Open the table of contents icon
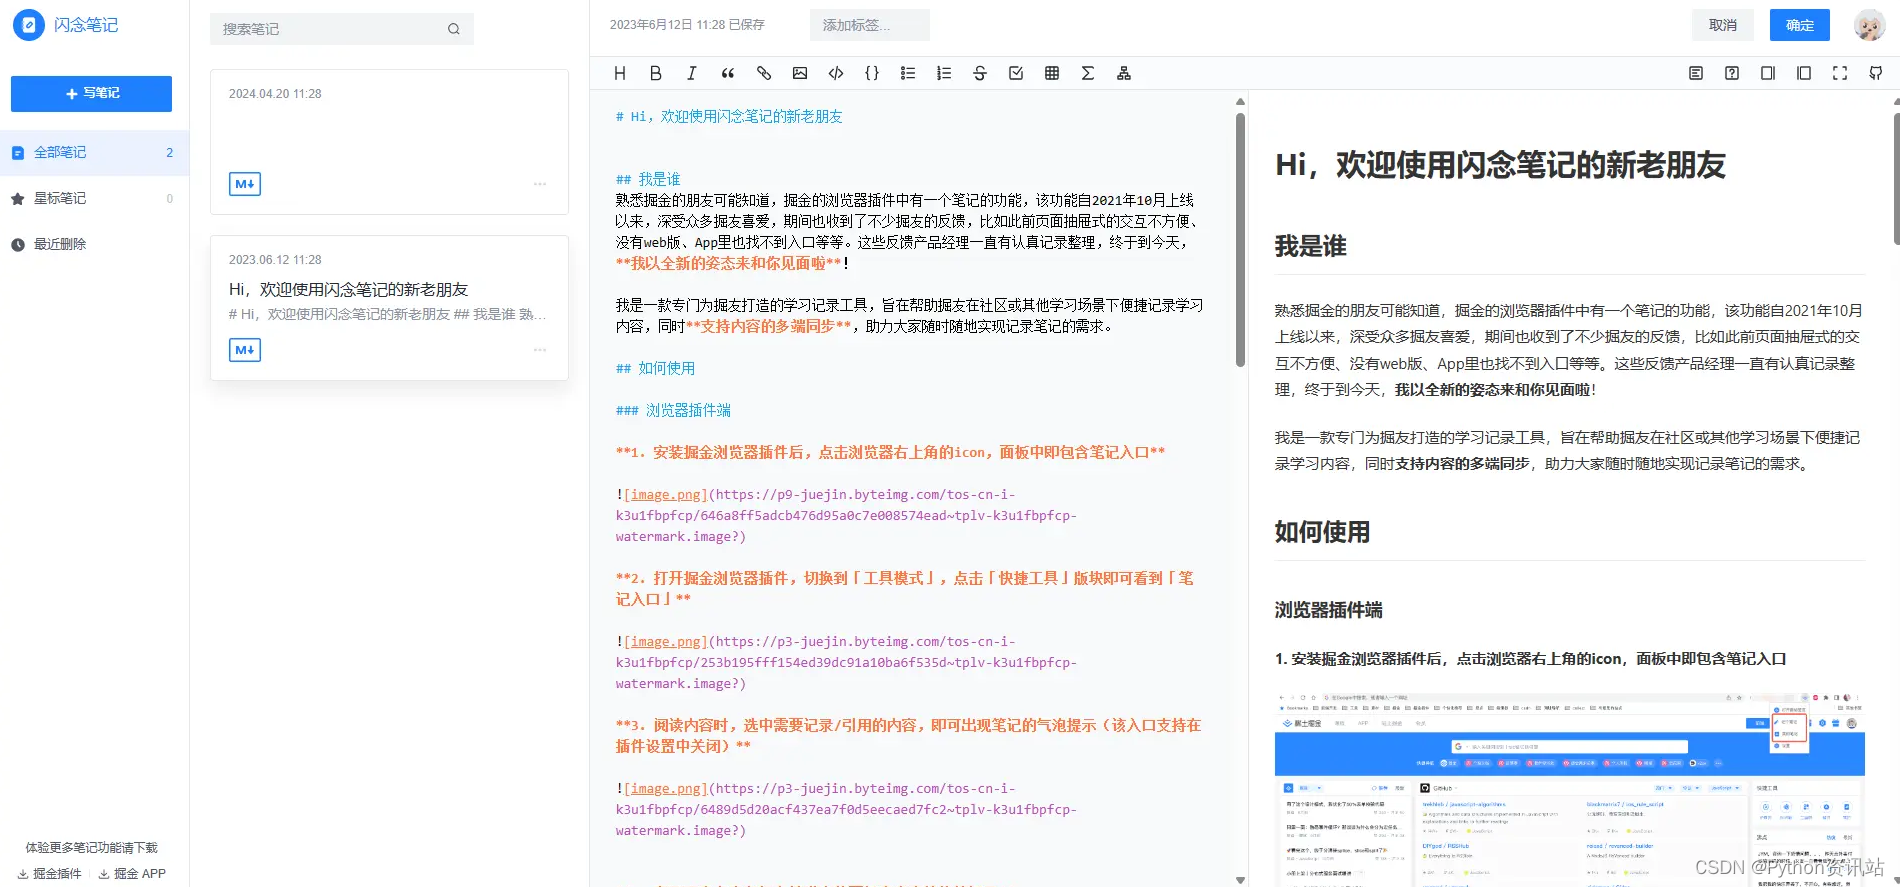This screenshot has width=1900, height=887. point(1696,73)
